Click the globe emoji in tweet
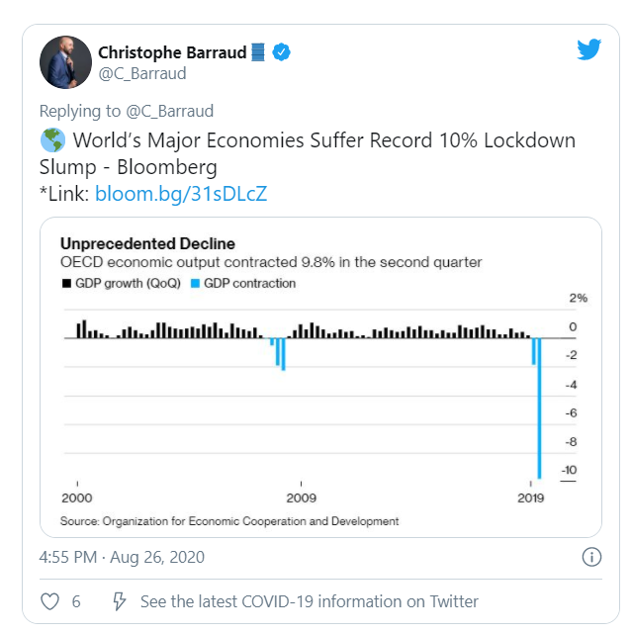Screen dimensions: 632x634 tap(52, 141)
